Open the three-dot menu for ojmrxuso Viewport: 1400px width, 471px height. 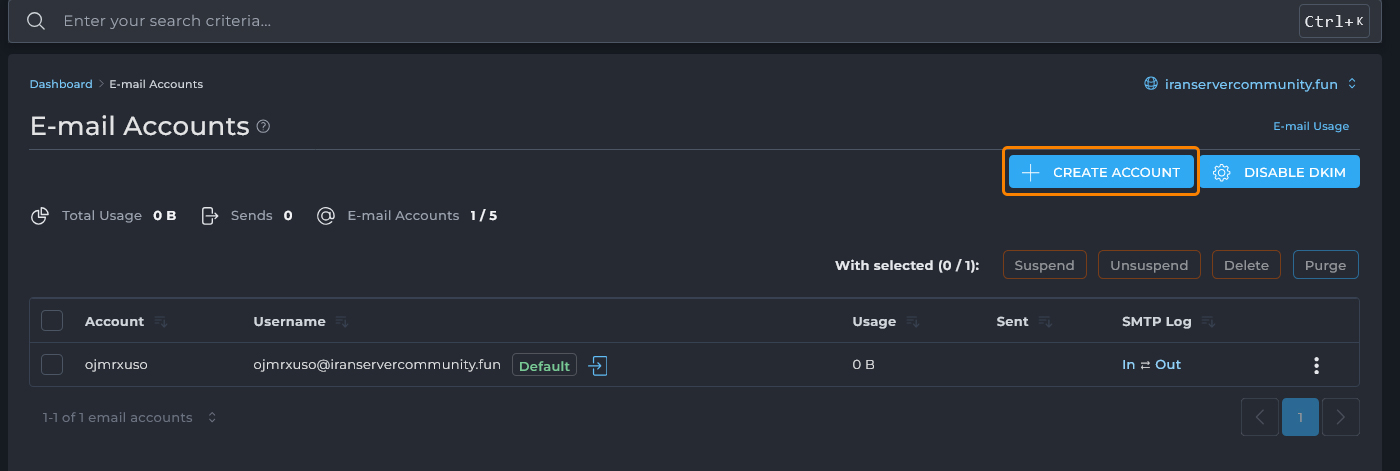pyautogui.click(x=1316, y=366)
